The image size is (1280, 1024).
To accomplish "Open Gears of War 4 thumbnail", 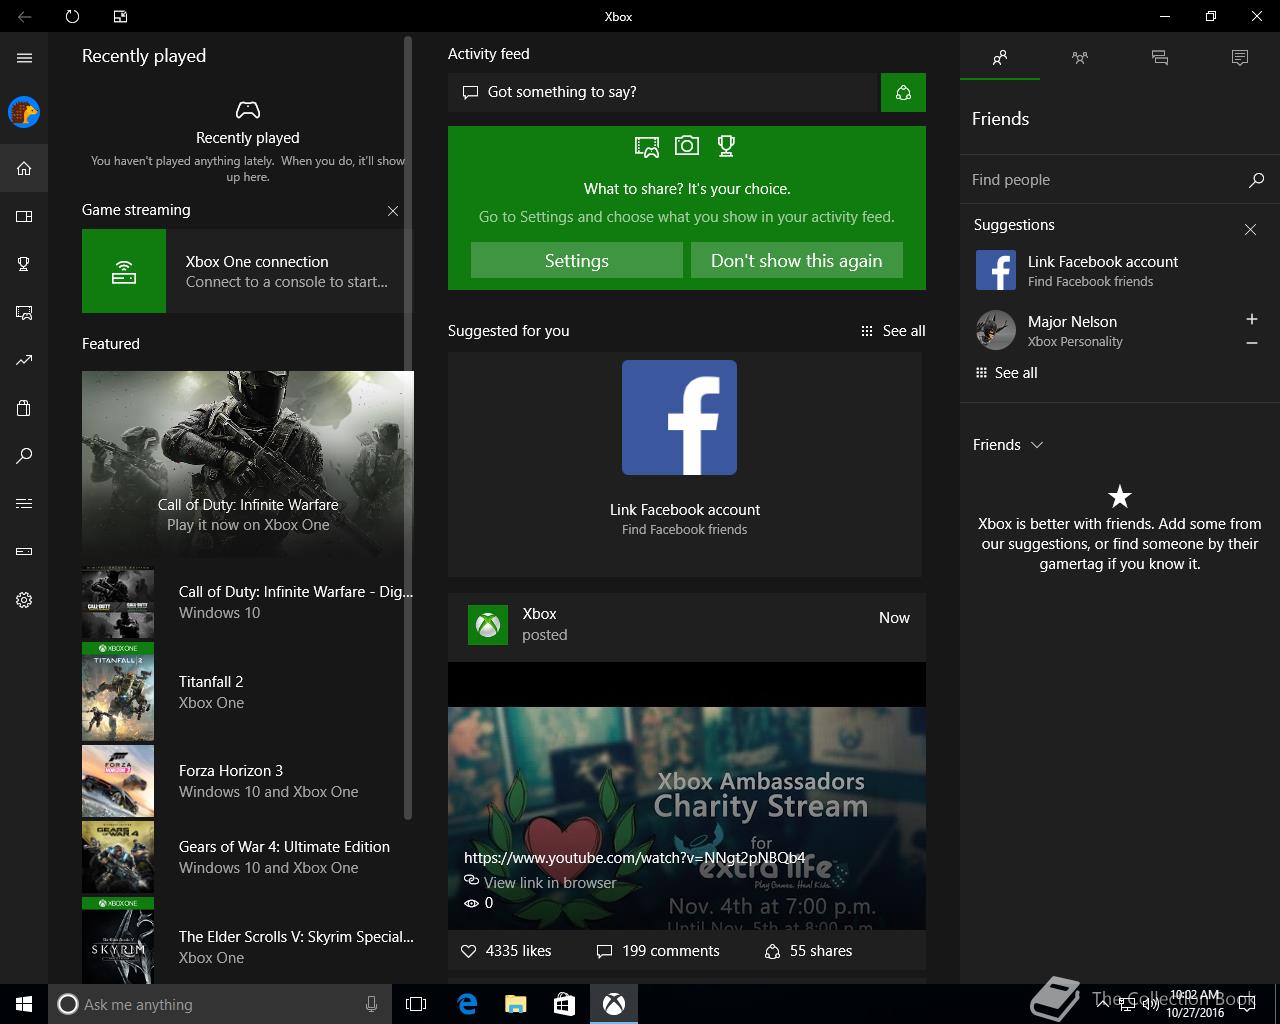I will click(118, 857).
